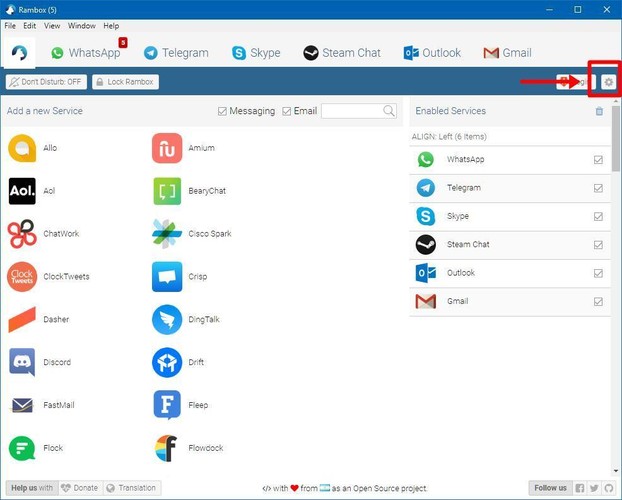Open the Twitter follow link

594,488
